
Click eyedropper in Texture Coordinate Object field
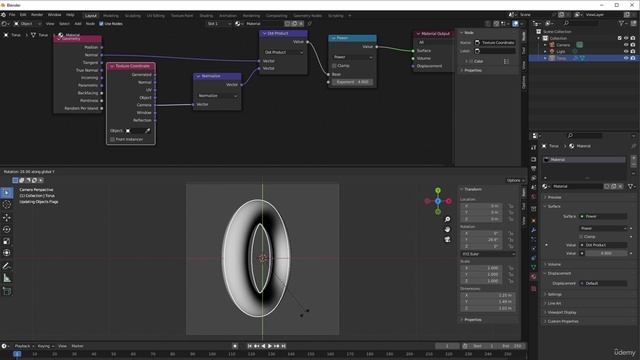(148, 131)
